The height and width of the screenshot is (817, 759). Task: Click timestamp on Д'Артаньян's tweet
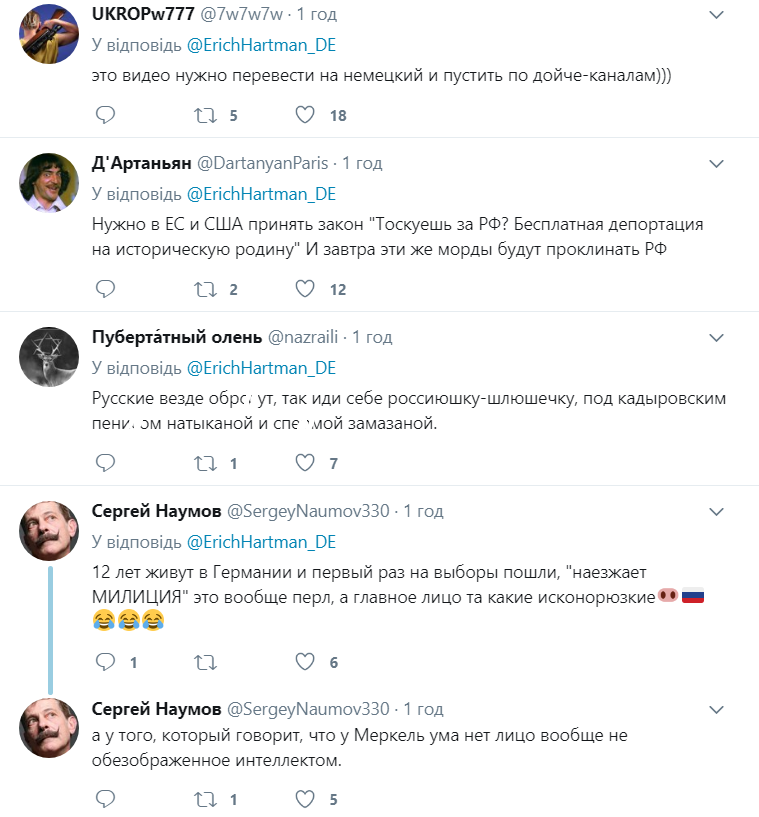tap(363, 163)
